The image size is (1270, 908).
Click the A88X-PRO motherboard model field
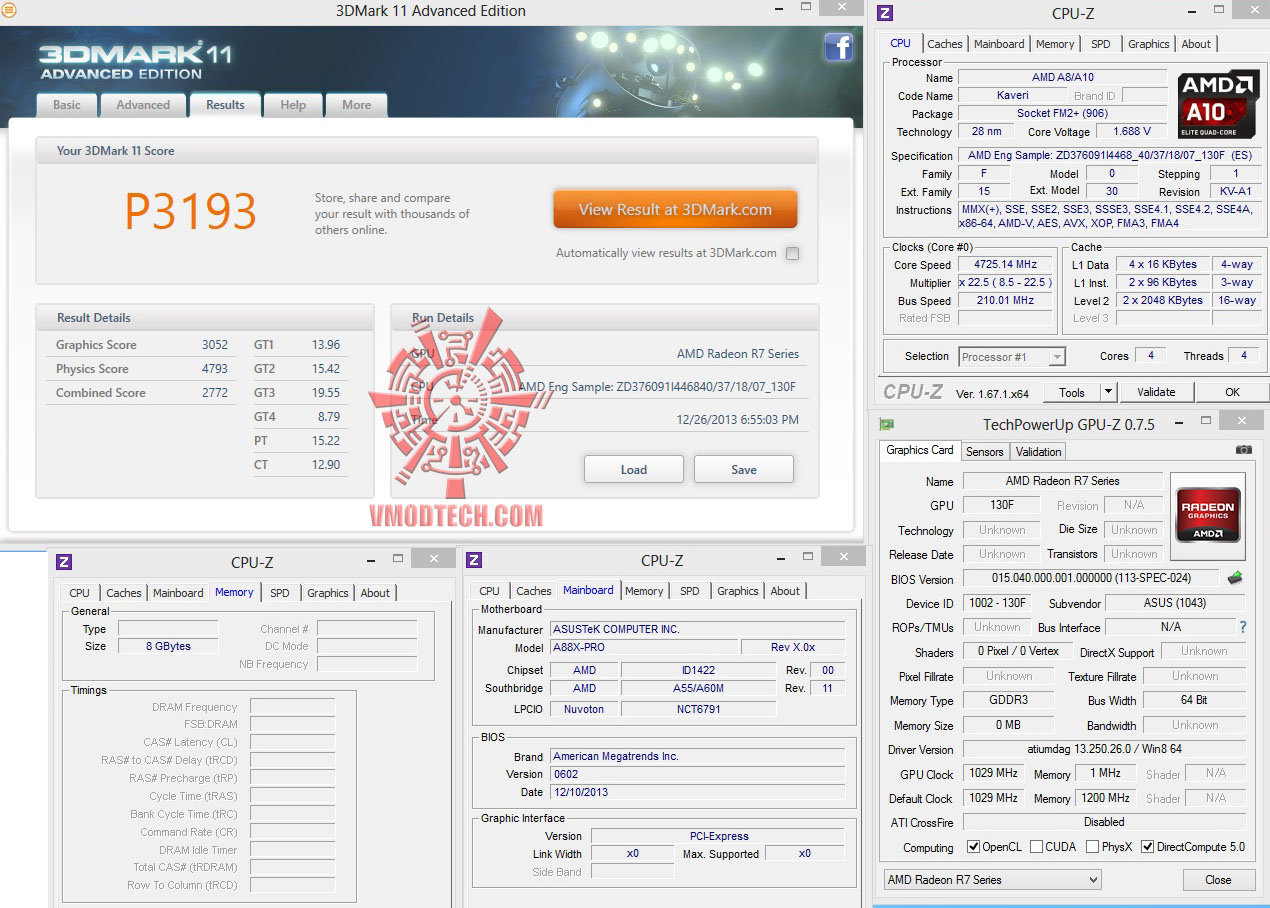coord(644,648)
